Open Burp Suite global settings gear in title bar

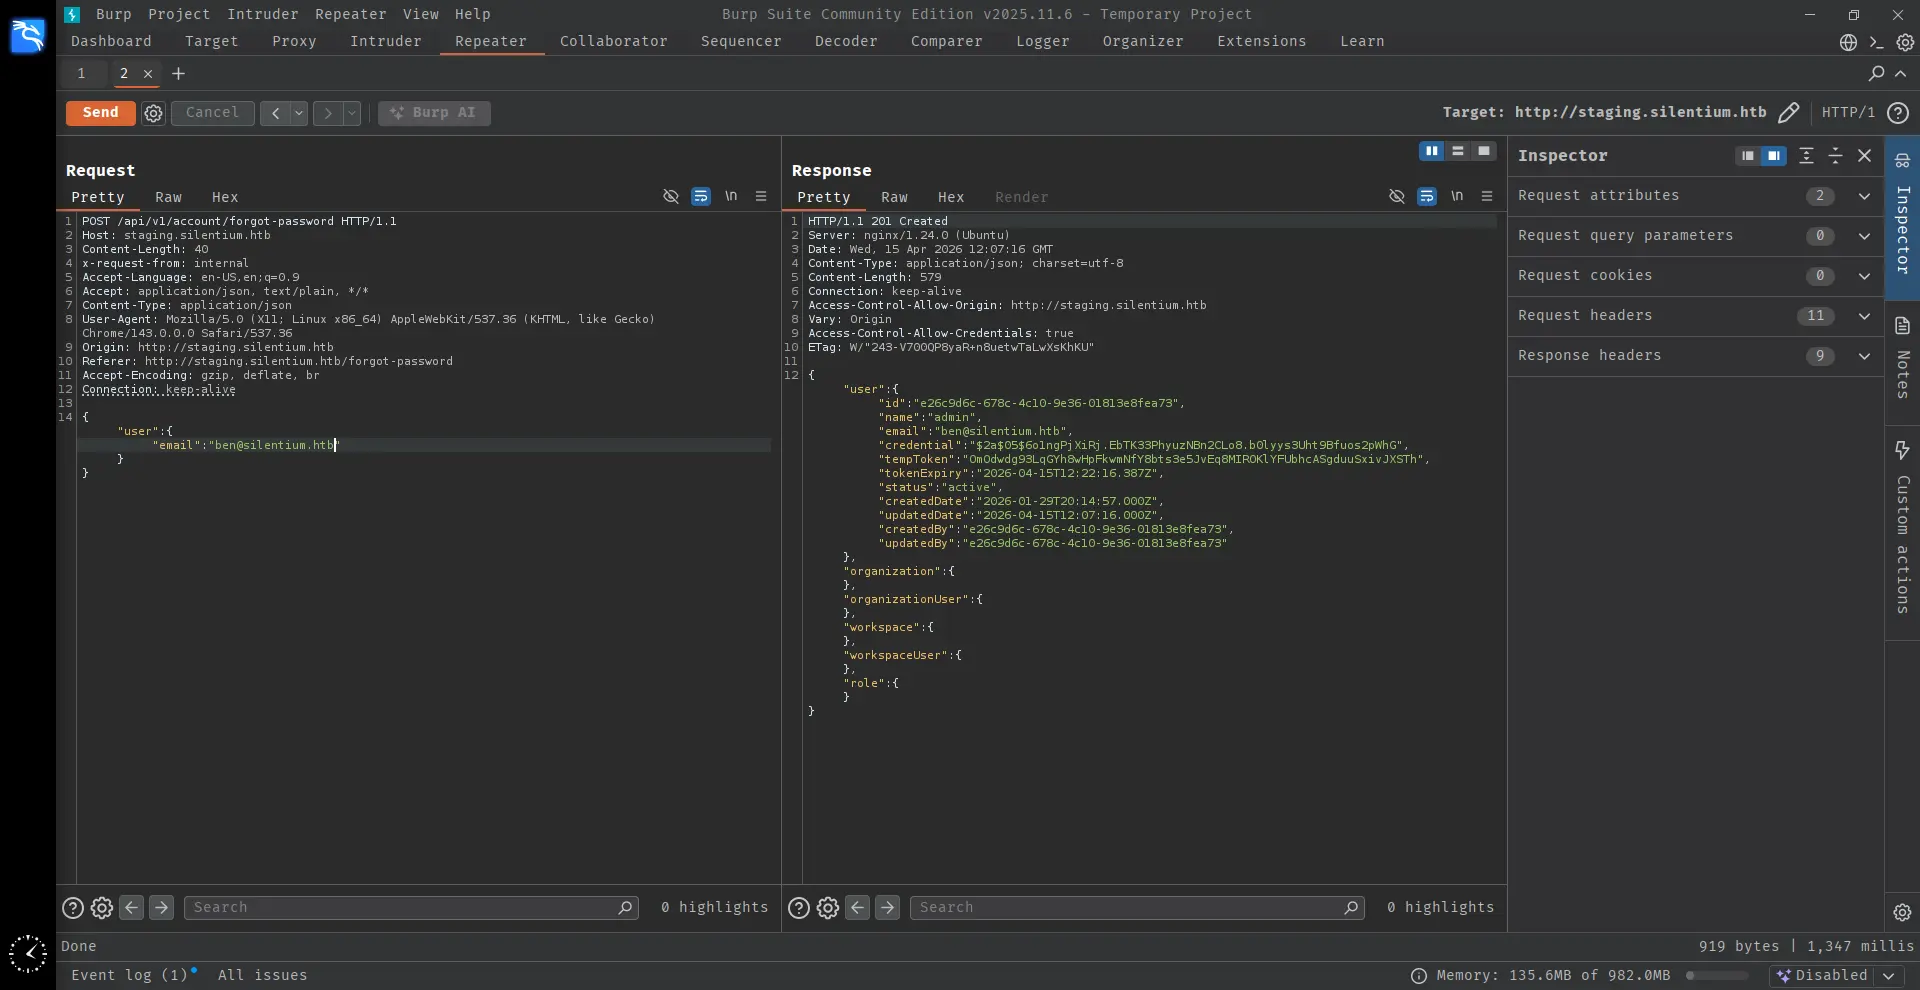[x=1906, y=43]
